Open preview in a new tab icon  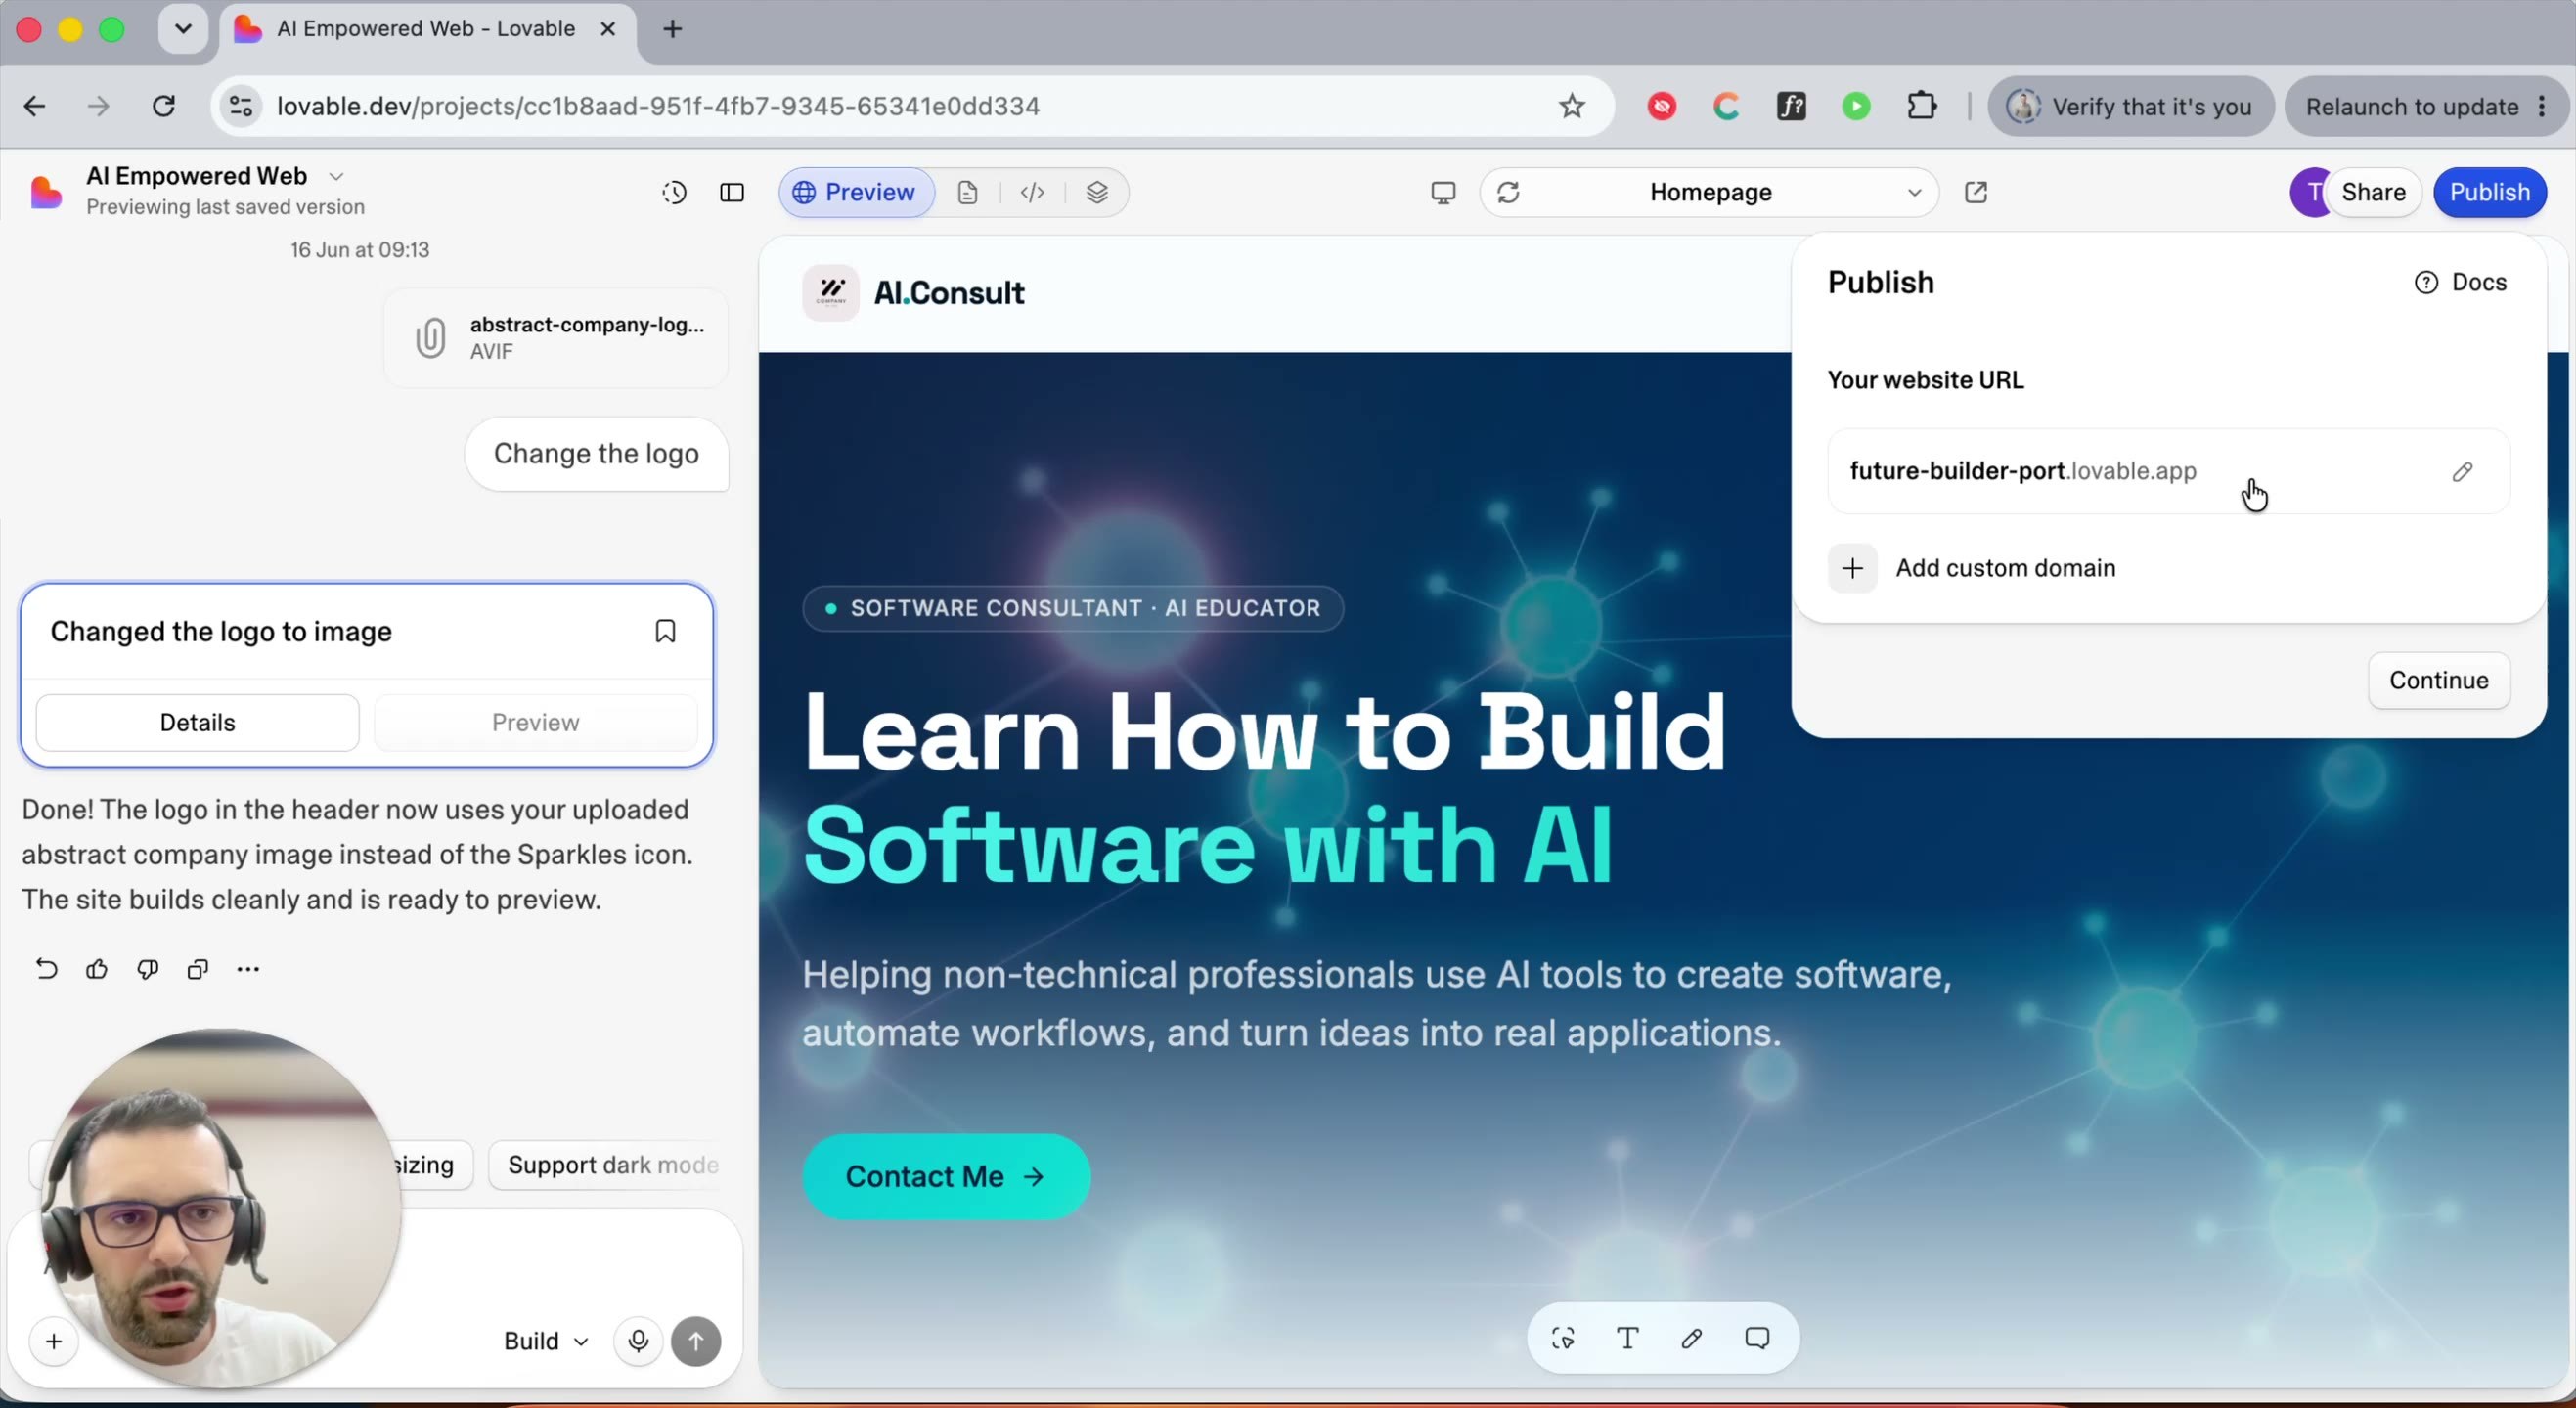(1975, 192)
